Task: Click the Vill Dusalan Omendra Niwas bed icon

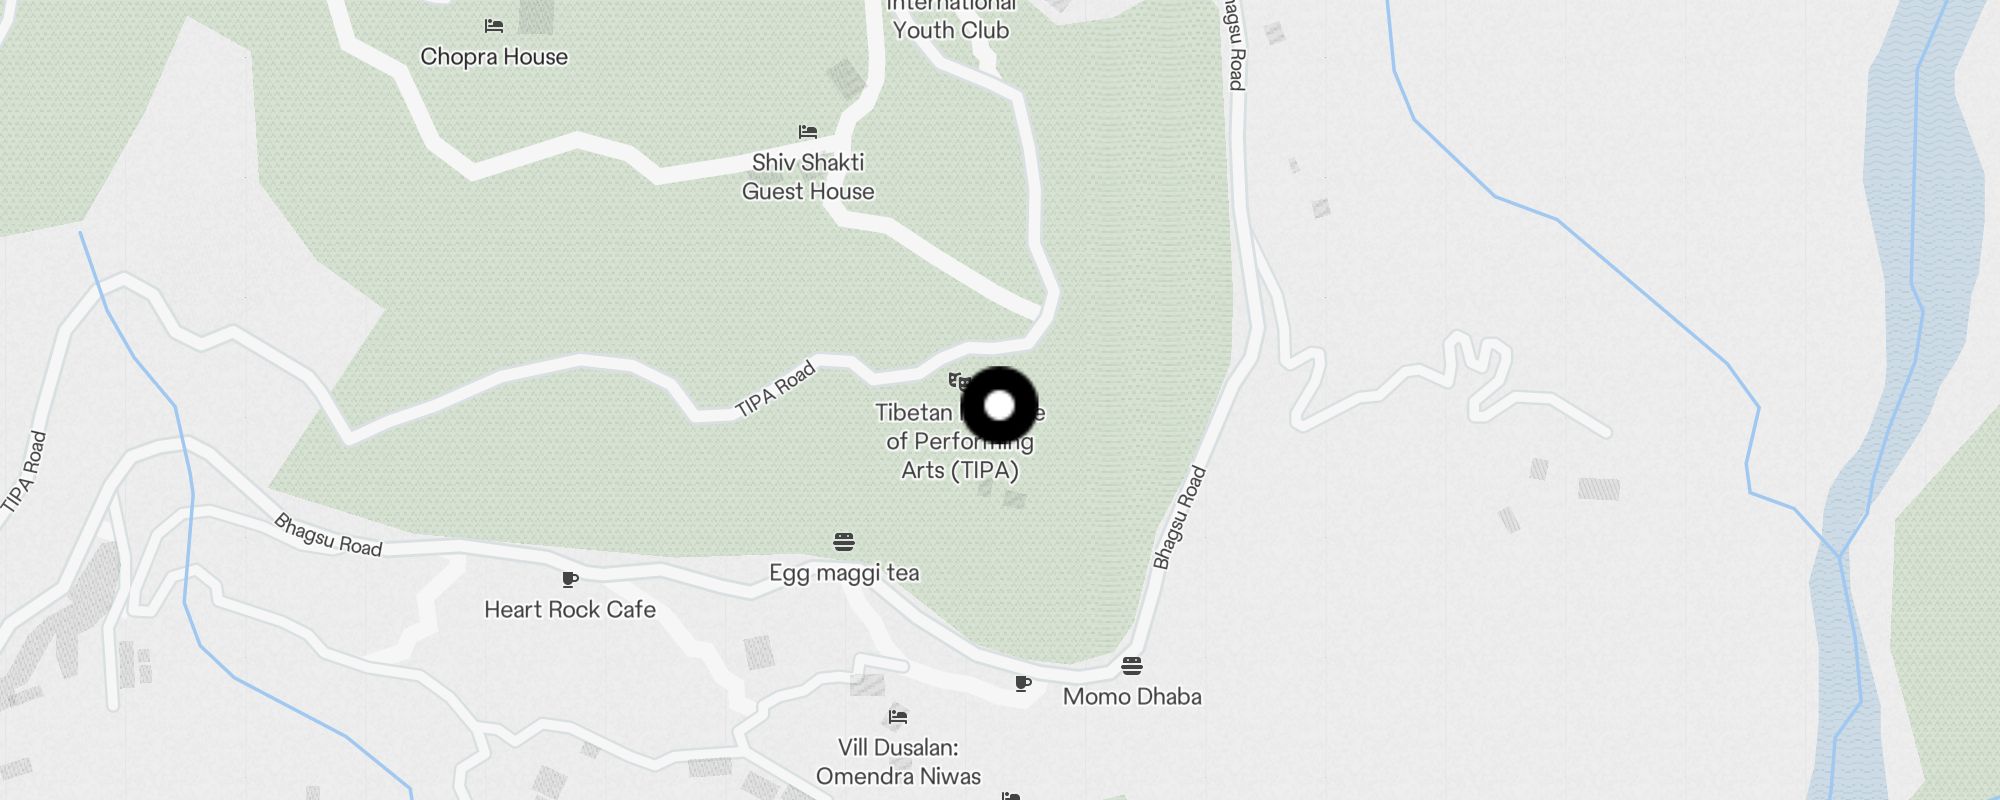Action: click(898, 717)
